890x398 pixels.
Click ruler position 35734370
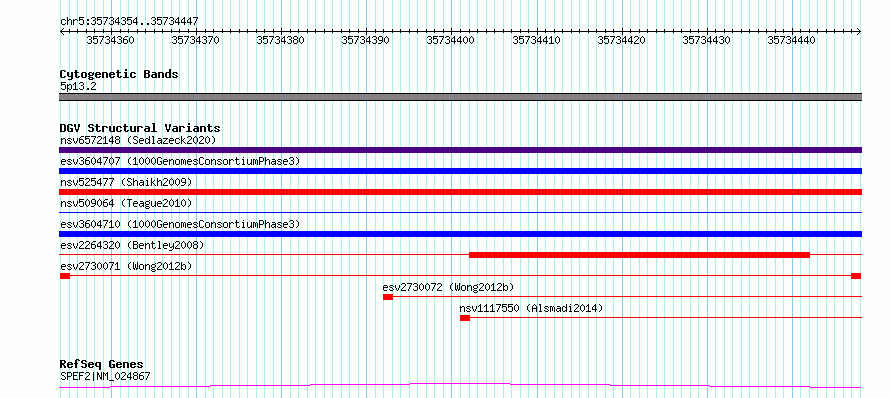pyautogui.click(x=196, y=40)
